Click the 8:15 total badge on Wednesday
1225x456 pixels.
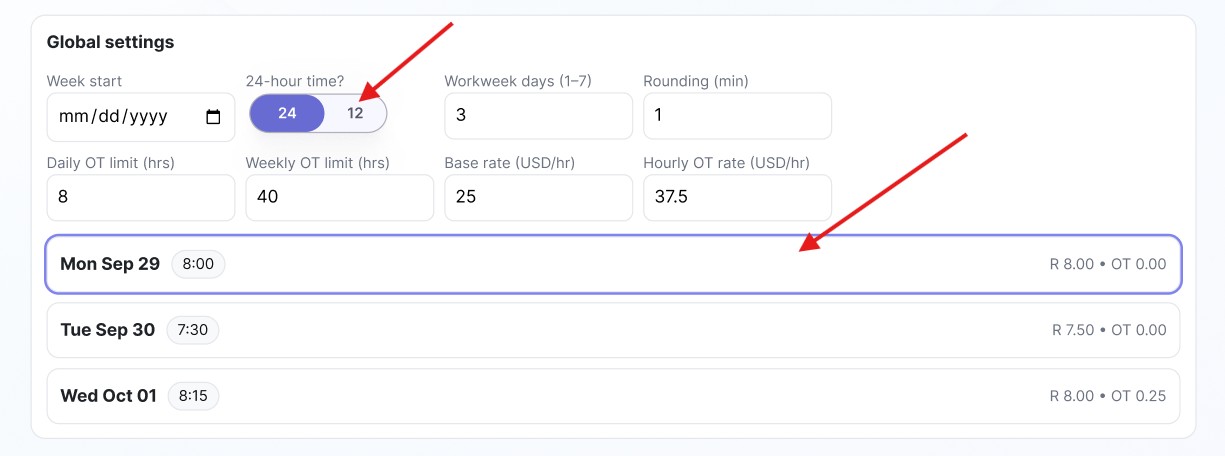[x=193, y=396]
